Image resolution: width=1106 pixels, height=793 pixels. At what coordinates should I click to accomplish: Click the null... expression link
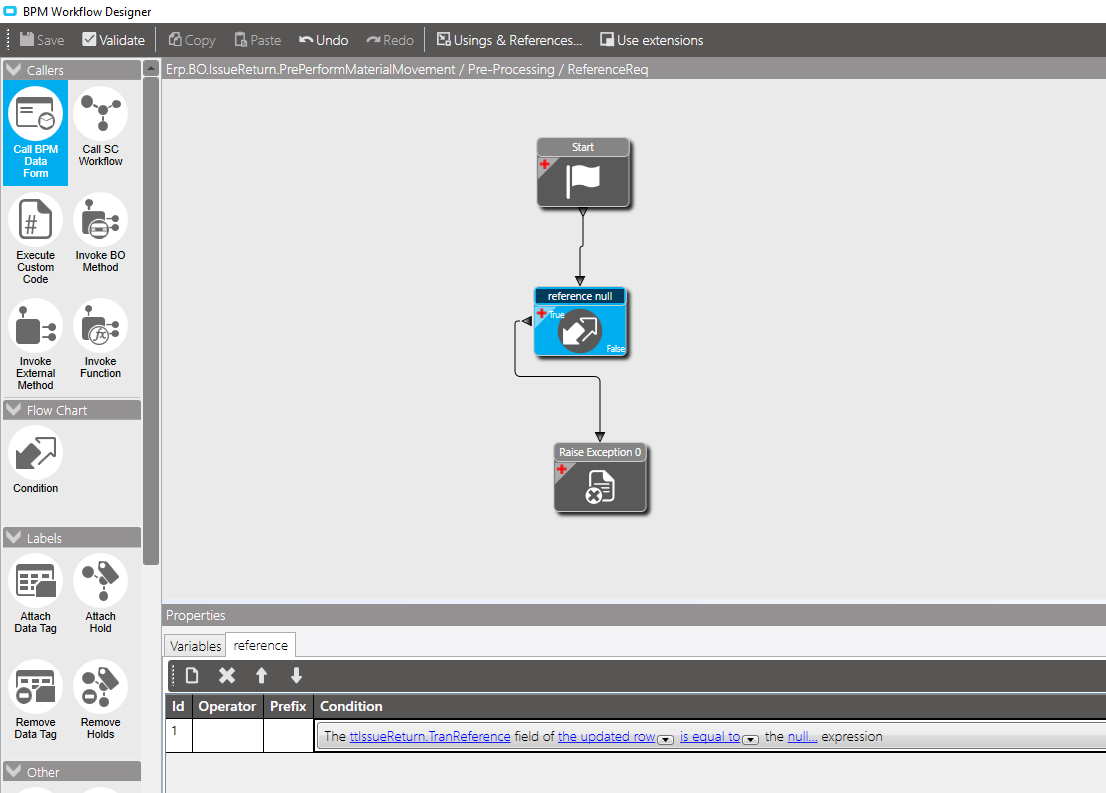[802, 736]
